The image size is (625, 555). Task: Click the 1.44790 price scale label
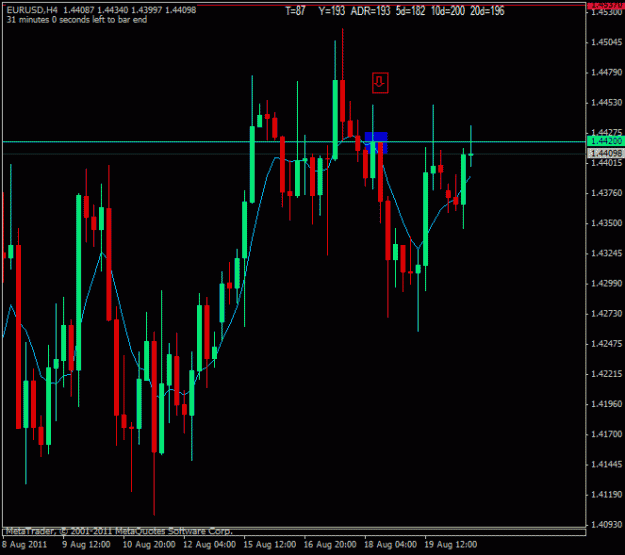pos(606,73)
